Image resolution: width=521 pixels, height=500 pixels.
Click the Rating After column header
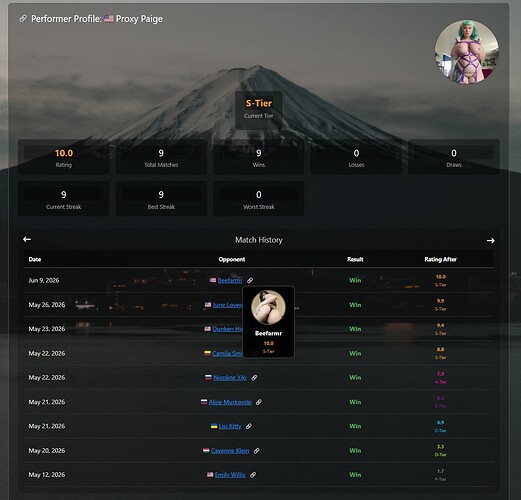click(440, 259)
